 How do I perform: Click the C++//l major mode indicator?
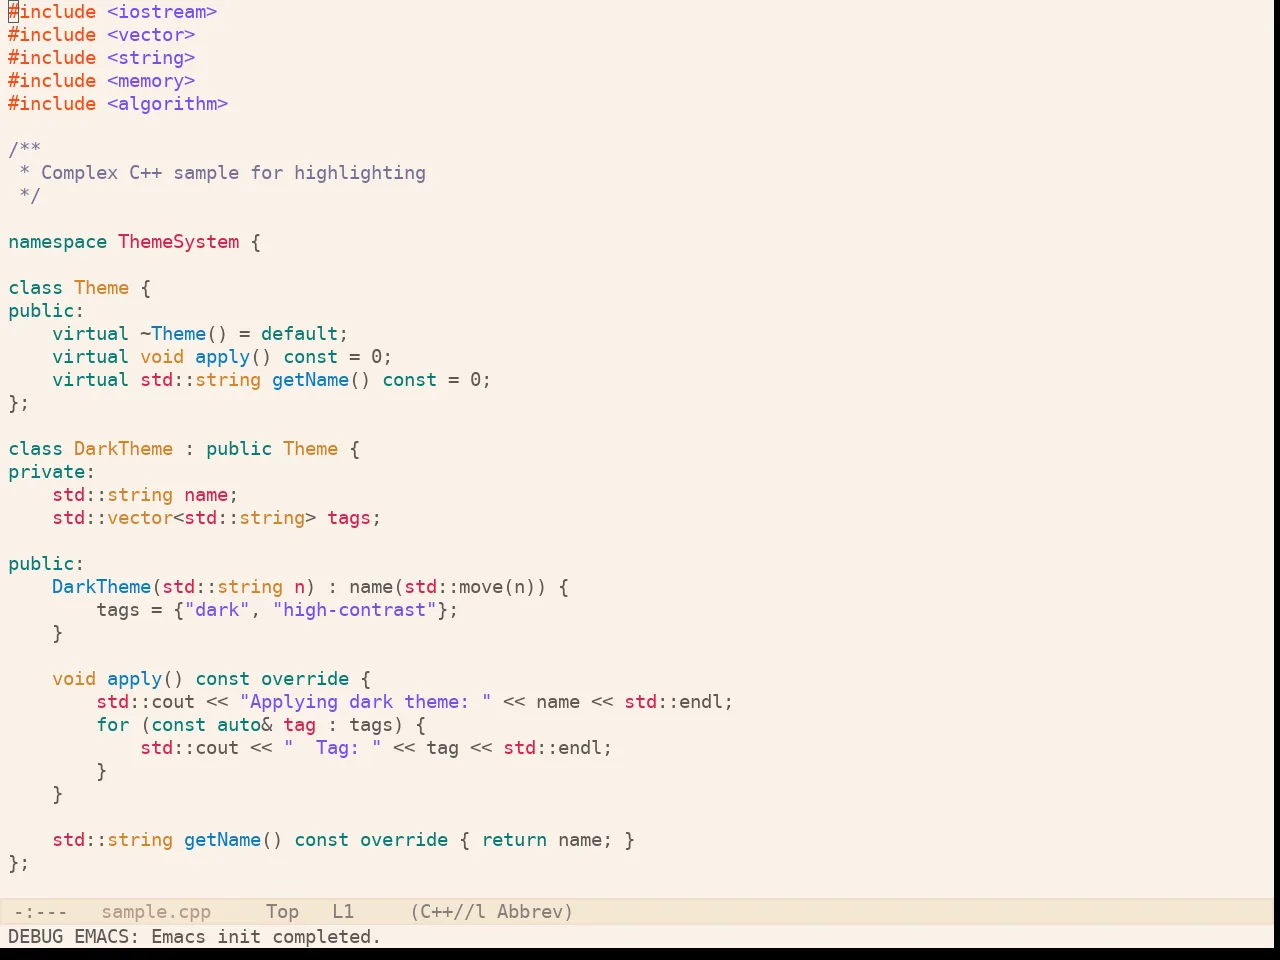(448, 912)
